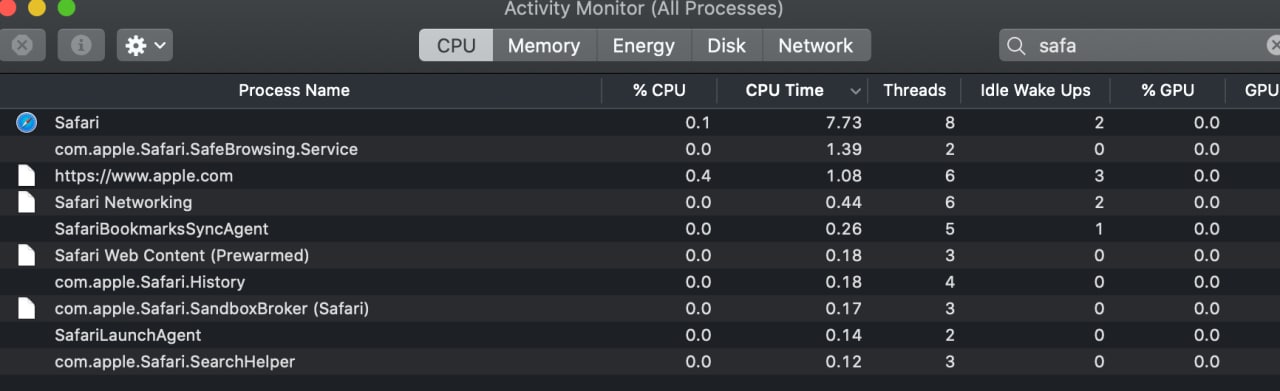Click the search magnifier icon
1280x391 pixels.
tap(1016, 45)
